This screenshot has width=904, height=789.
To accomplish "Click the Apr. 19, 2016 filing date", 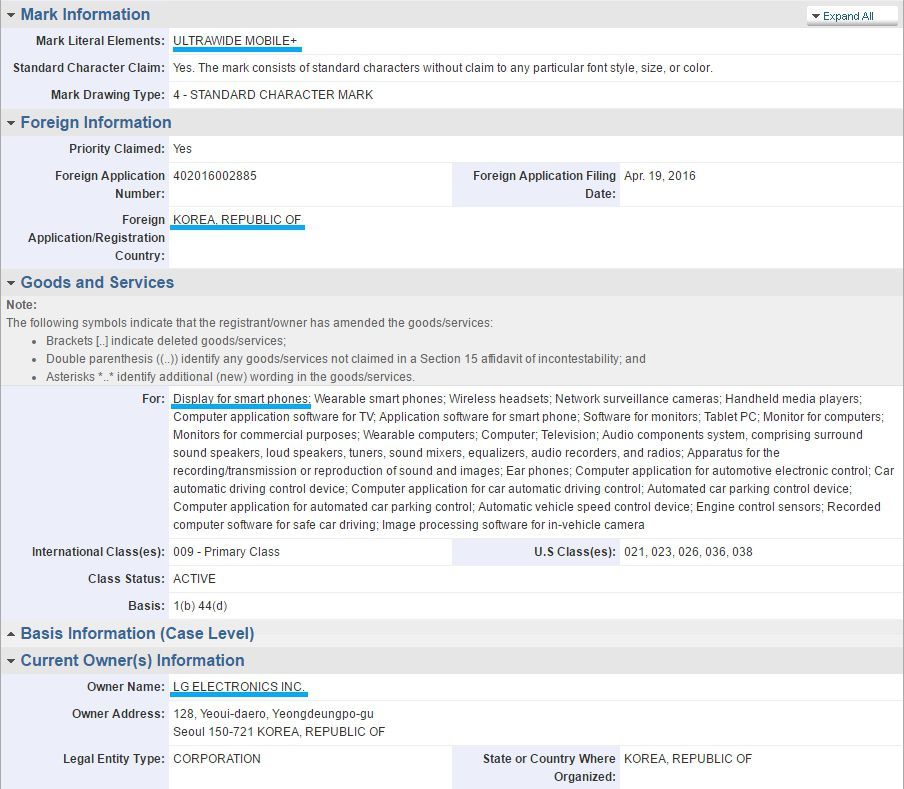I will coord(659,176).
